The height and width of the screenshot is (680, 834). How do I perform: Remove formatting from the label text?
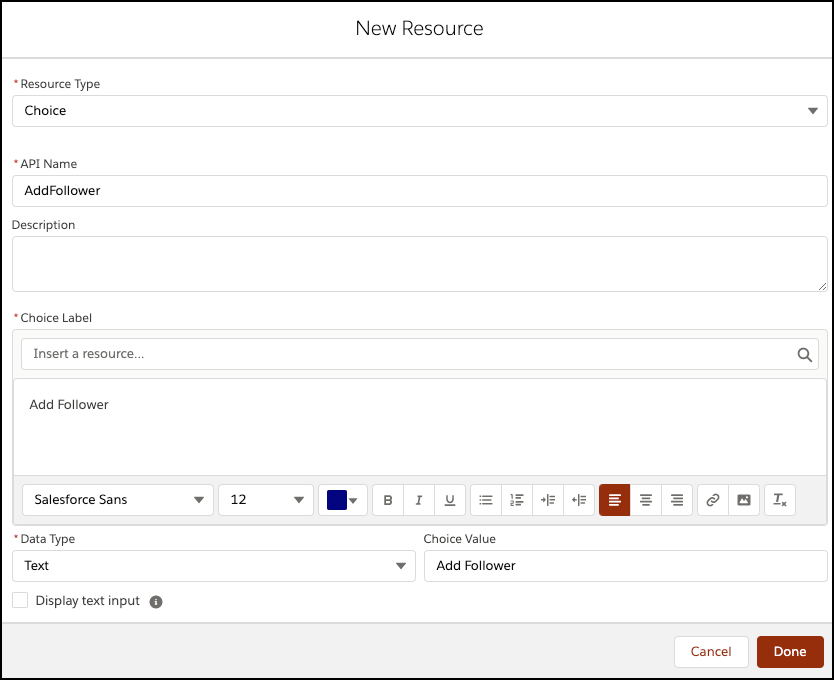pos(780,500)
